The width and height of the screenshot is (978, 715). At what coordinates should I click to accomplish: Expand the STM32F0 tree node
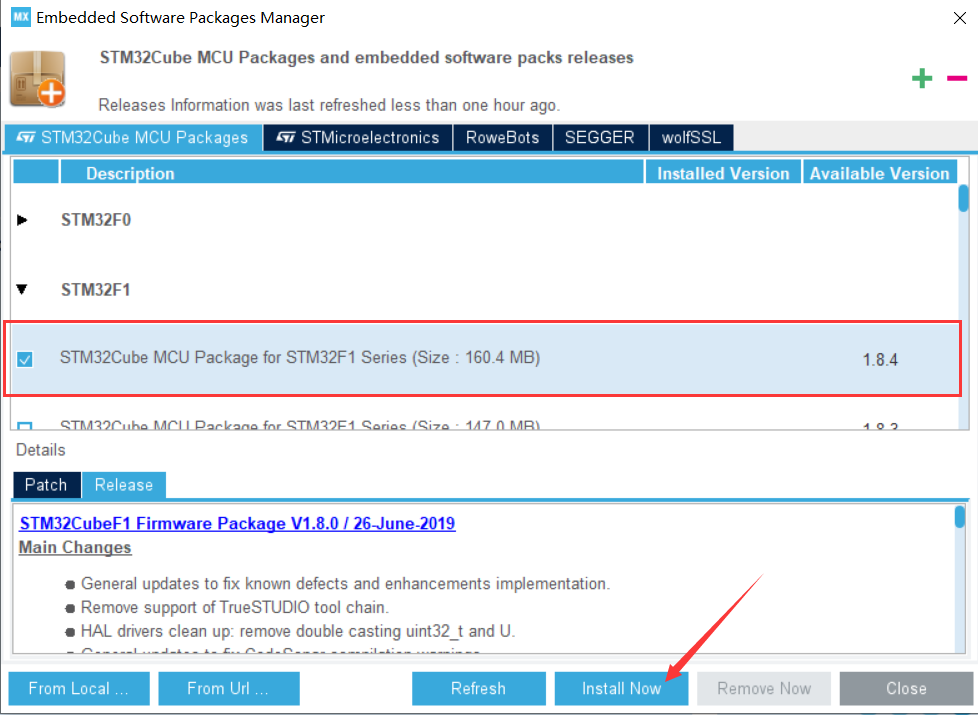[22, 220]
